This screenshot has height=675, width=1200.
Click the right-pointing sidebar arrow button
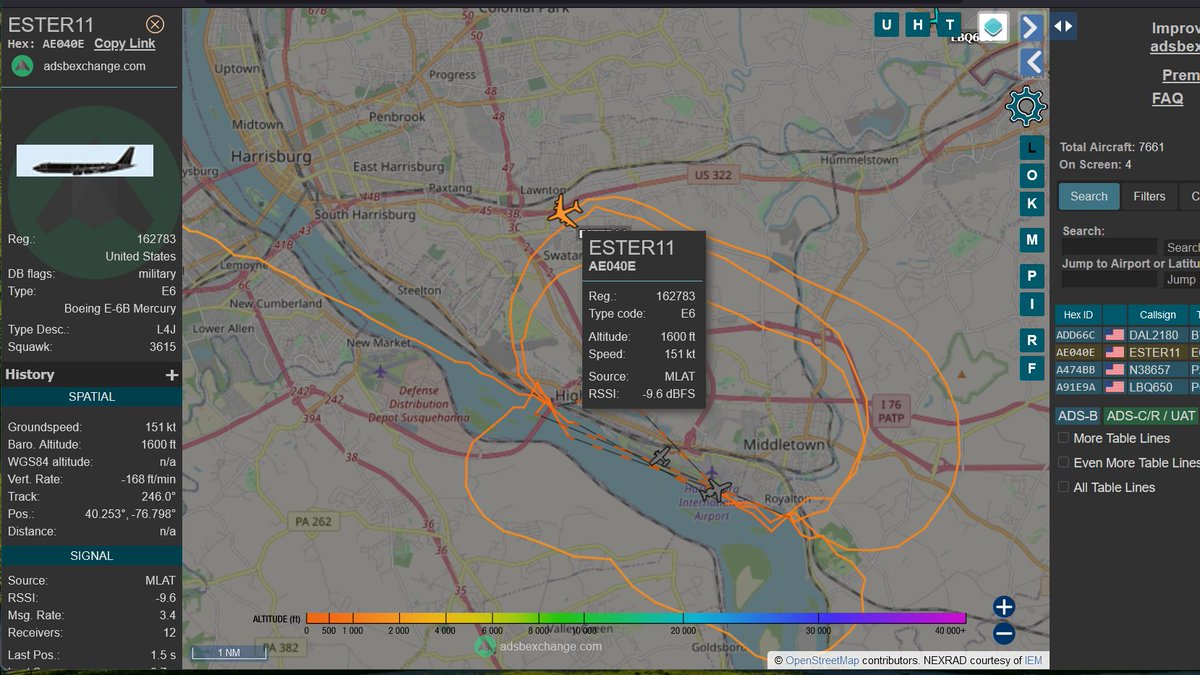click(1032, 27)
